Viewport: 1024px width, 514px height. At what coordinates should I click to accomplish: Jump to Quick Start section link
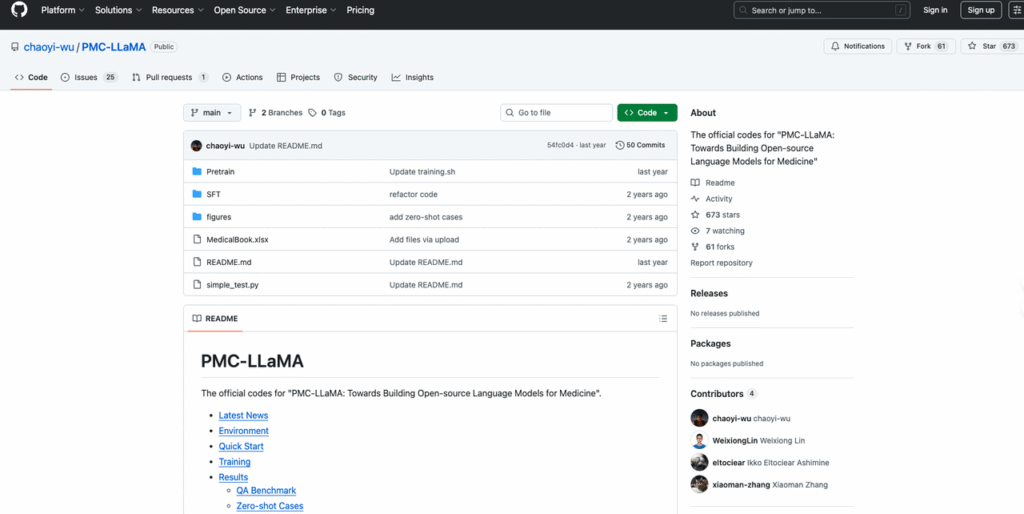(x=241, y=446)
